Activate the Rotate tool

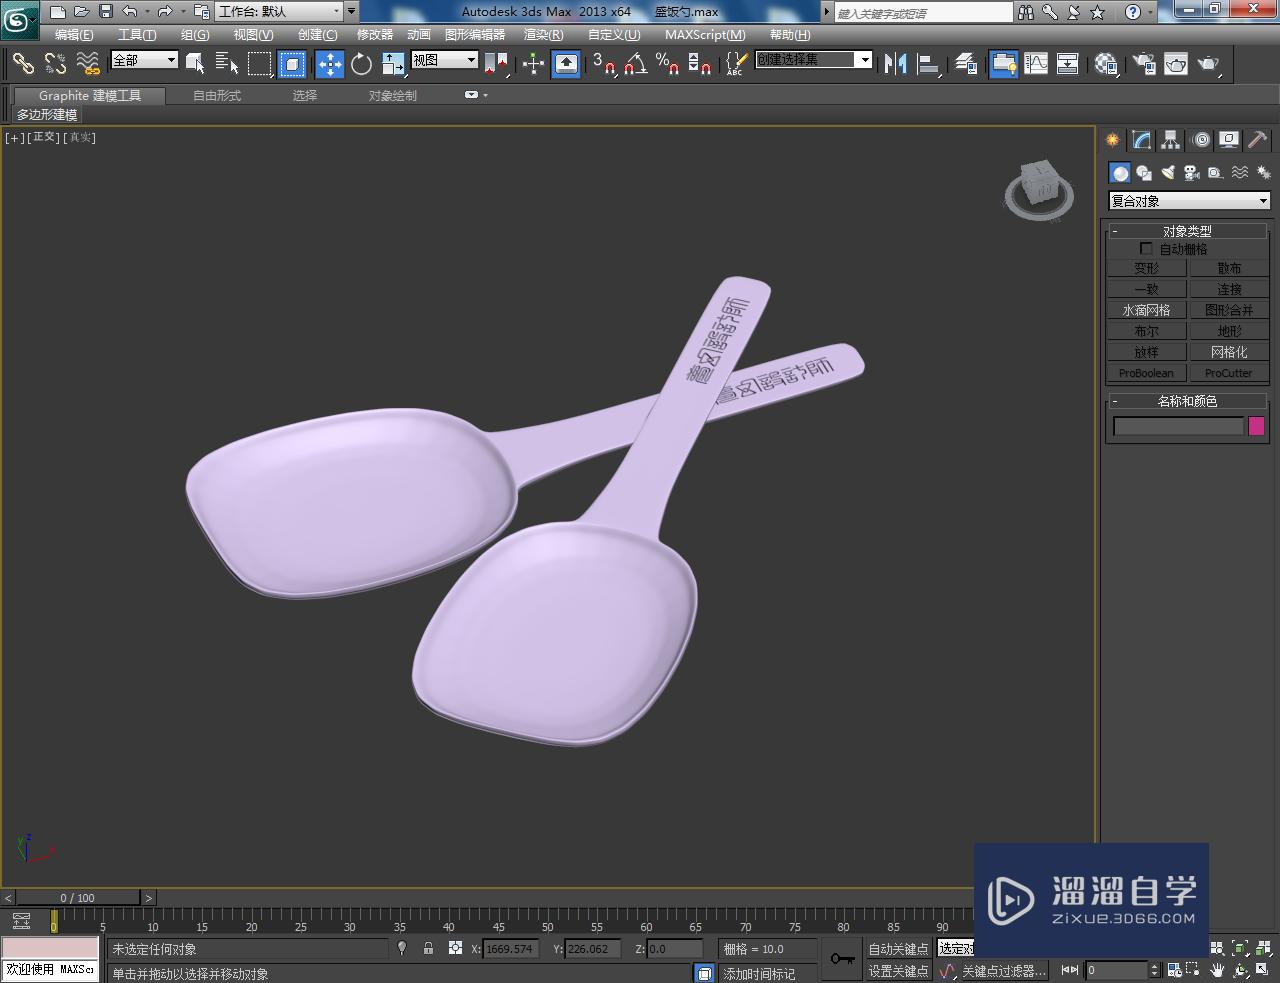point(361,65)
